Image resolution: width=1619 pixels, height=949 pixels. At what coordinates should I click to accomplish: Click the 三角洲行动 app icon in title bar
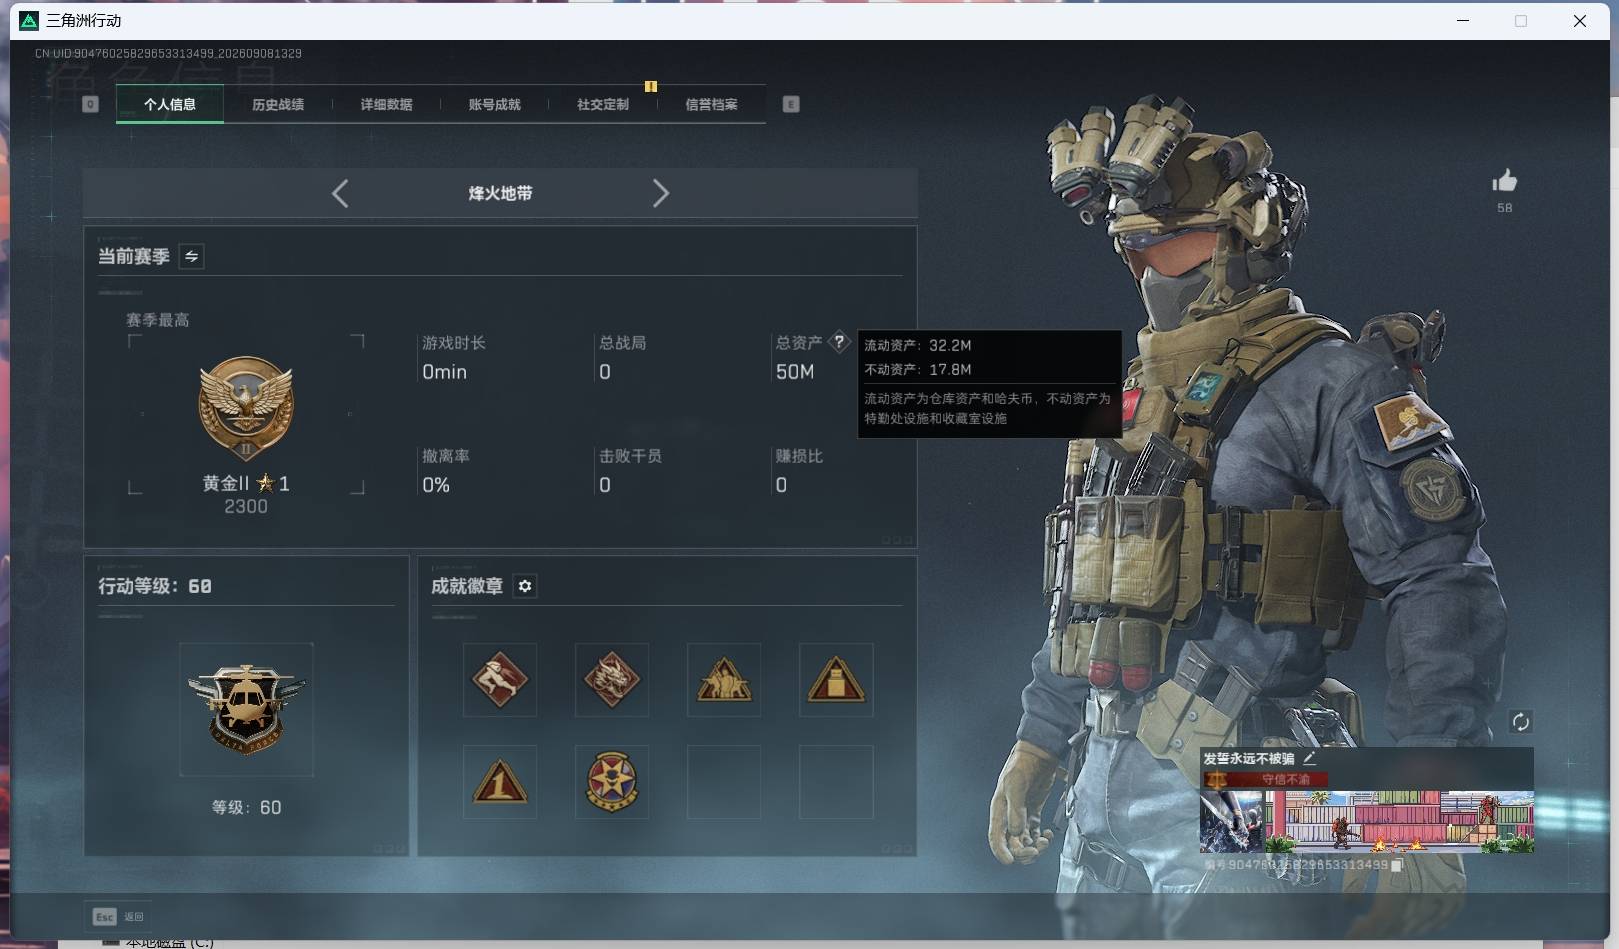click(x=29, y=20)
